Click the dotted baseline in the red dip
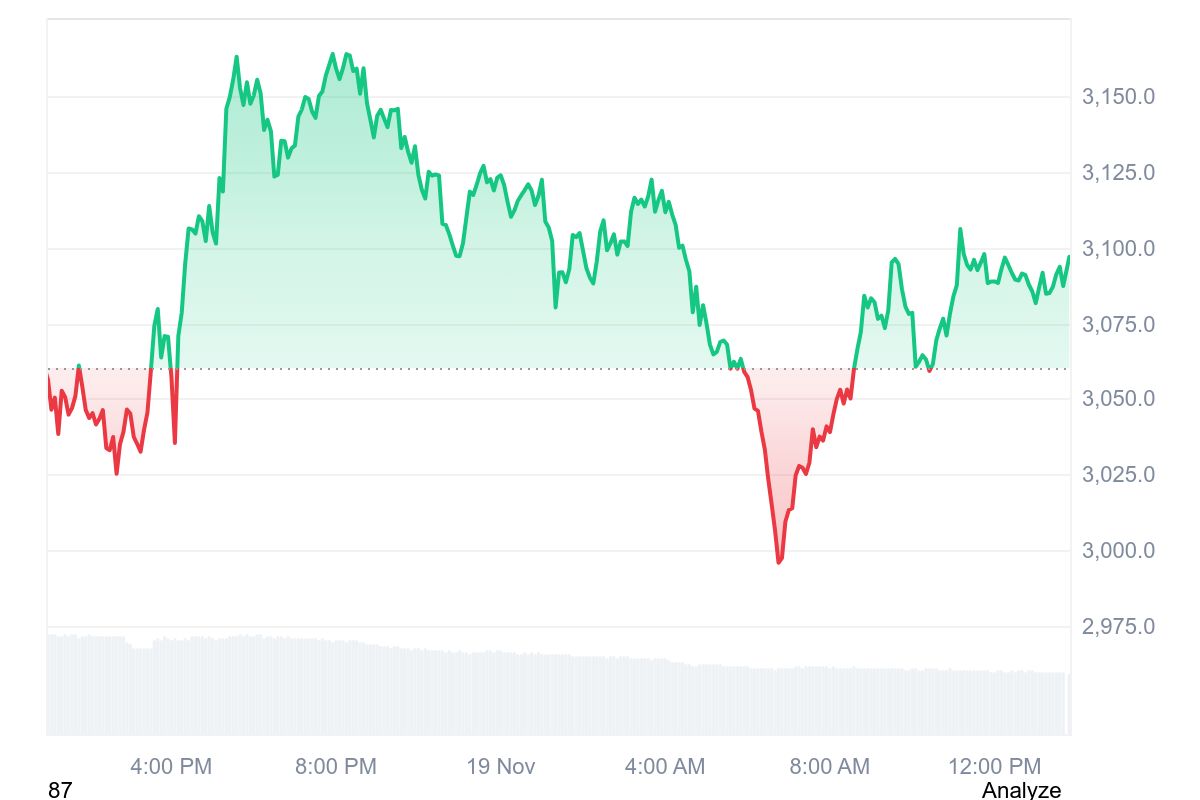 (x=800, y=369)
